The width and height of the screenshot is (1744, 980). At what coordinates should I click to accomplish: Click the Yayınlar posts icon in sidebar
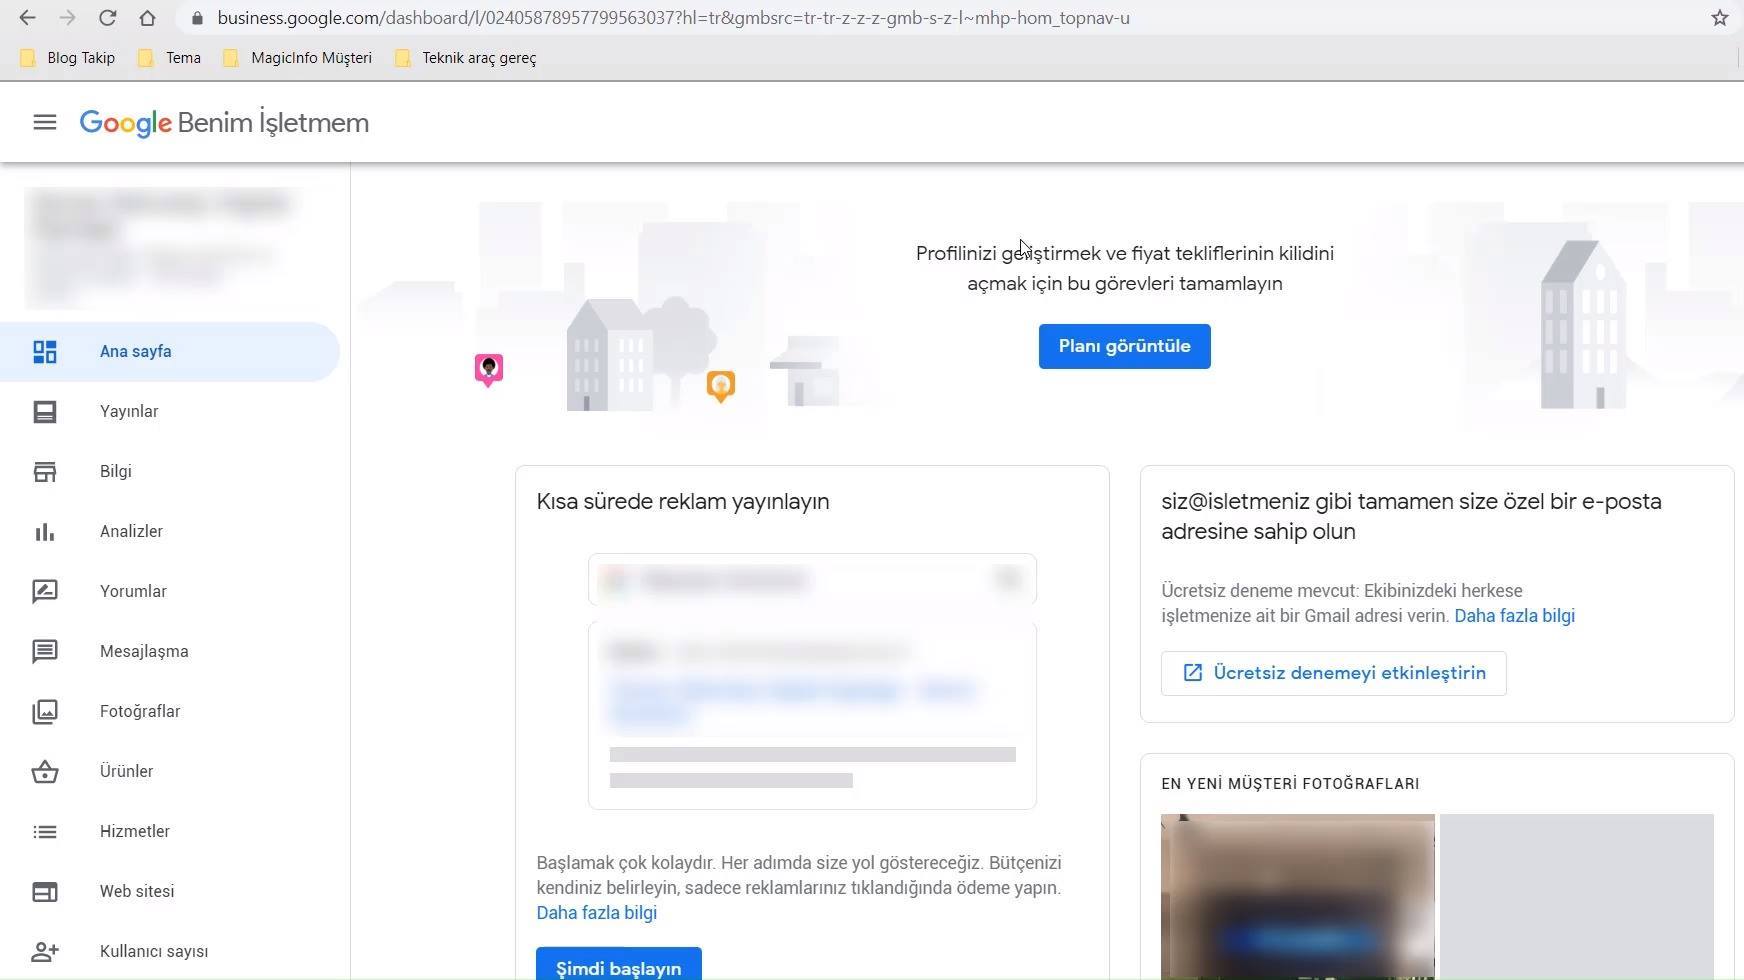[45, 412]
